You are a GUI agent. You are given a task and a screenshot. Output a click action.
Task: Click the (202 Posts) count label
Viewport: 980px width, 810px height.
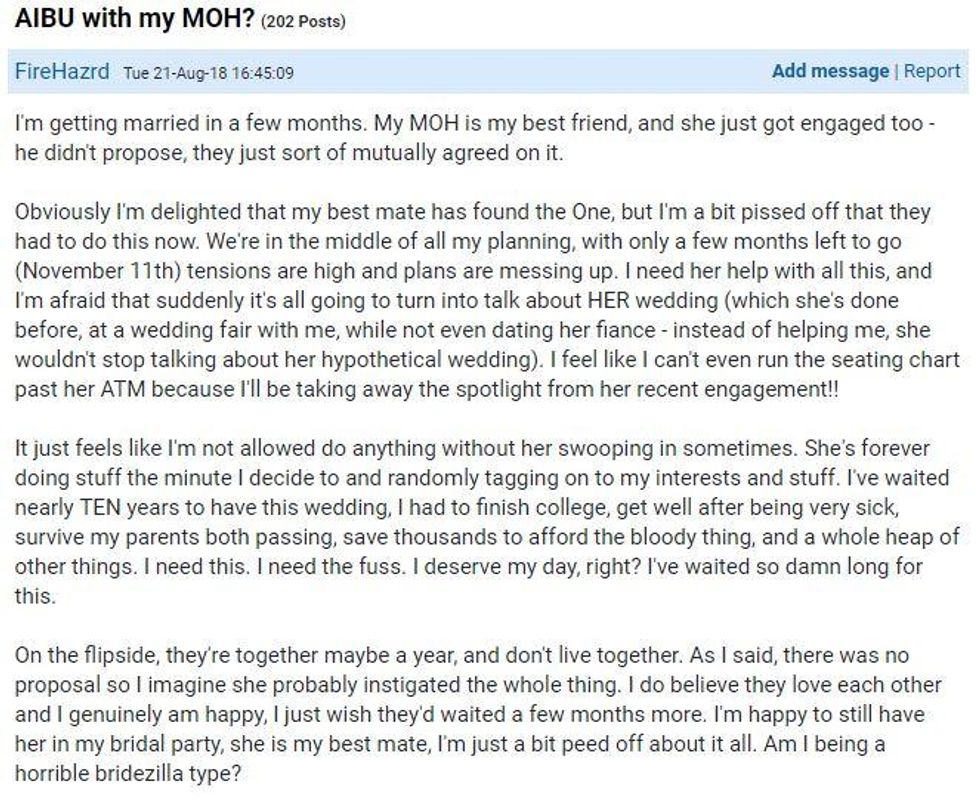point(303,22)
